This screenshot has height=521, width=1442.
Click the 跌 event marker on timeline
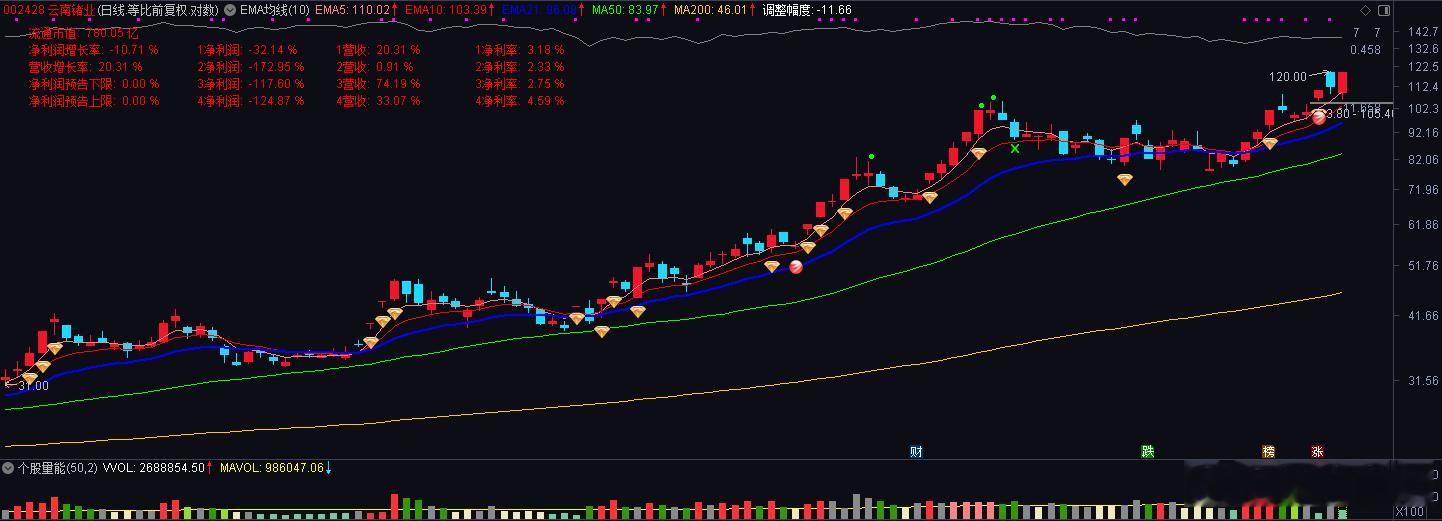click(1148, 451)
